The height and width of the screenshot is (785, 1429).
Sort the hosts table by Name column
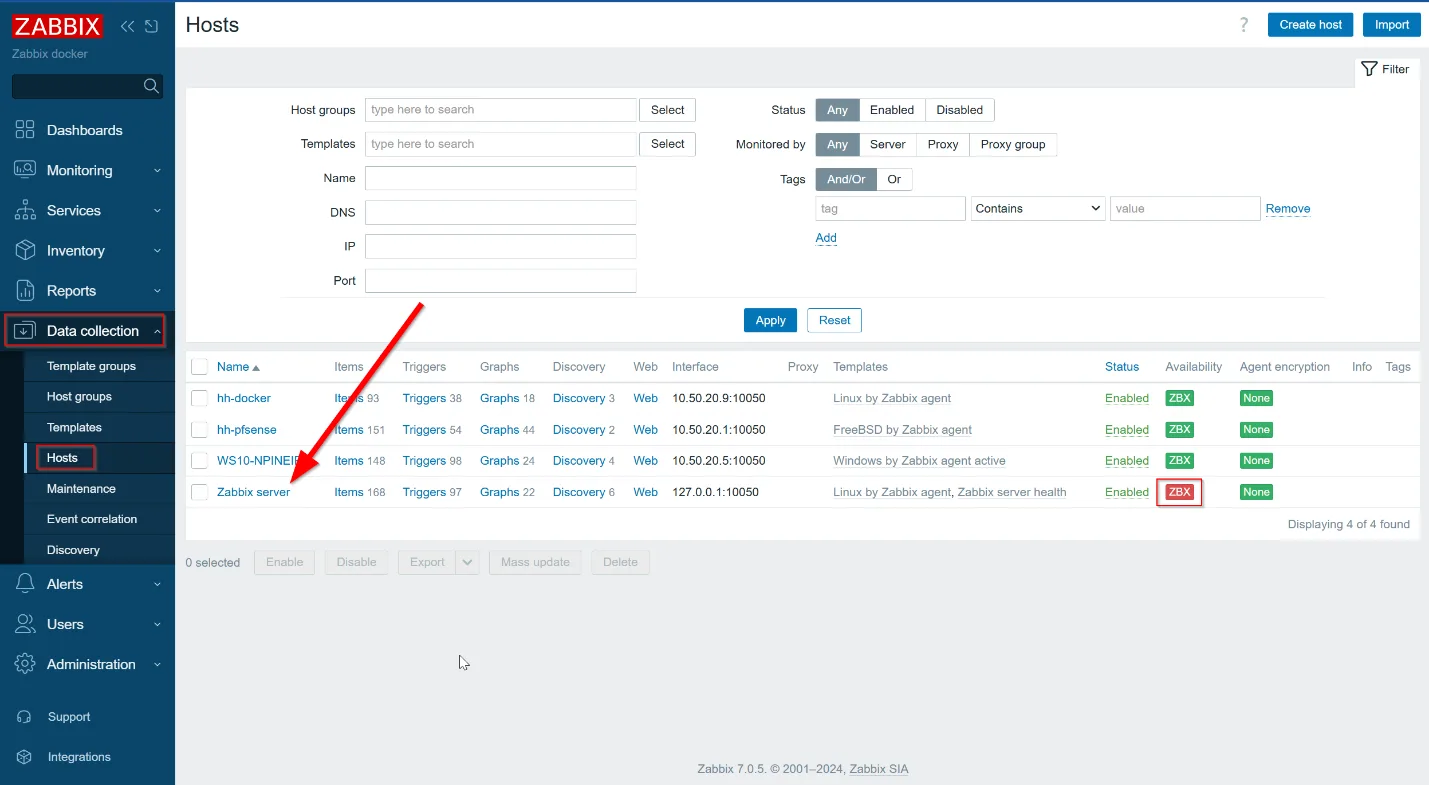238,367
